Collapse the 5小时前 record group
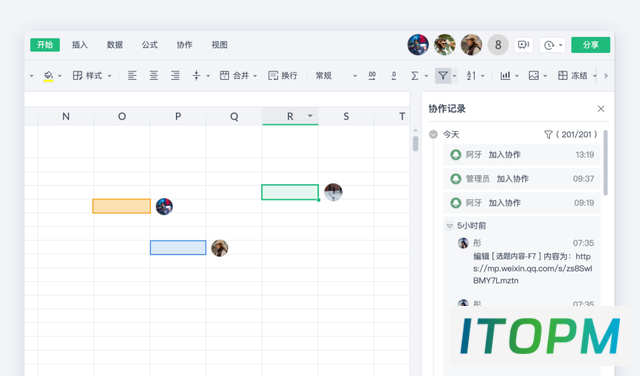This screenshot has height=376, width=640. coord(449,226)
